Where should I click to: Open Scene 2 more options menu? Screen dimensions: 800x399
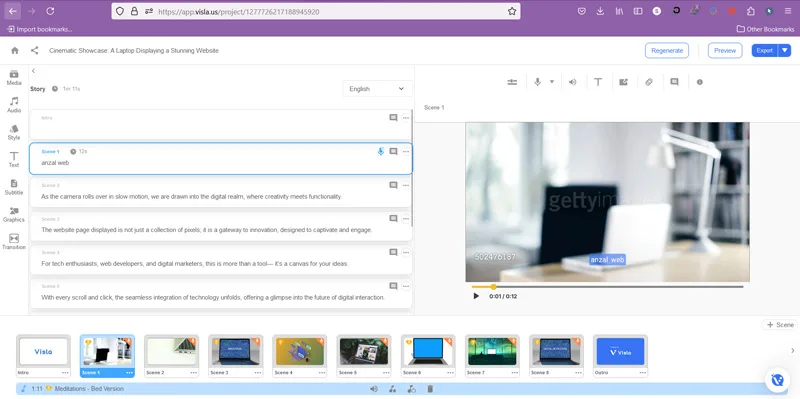[x=406, y=185]
